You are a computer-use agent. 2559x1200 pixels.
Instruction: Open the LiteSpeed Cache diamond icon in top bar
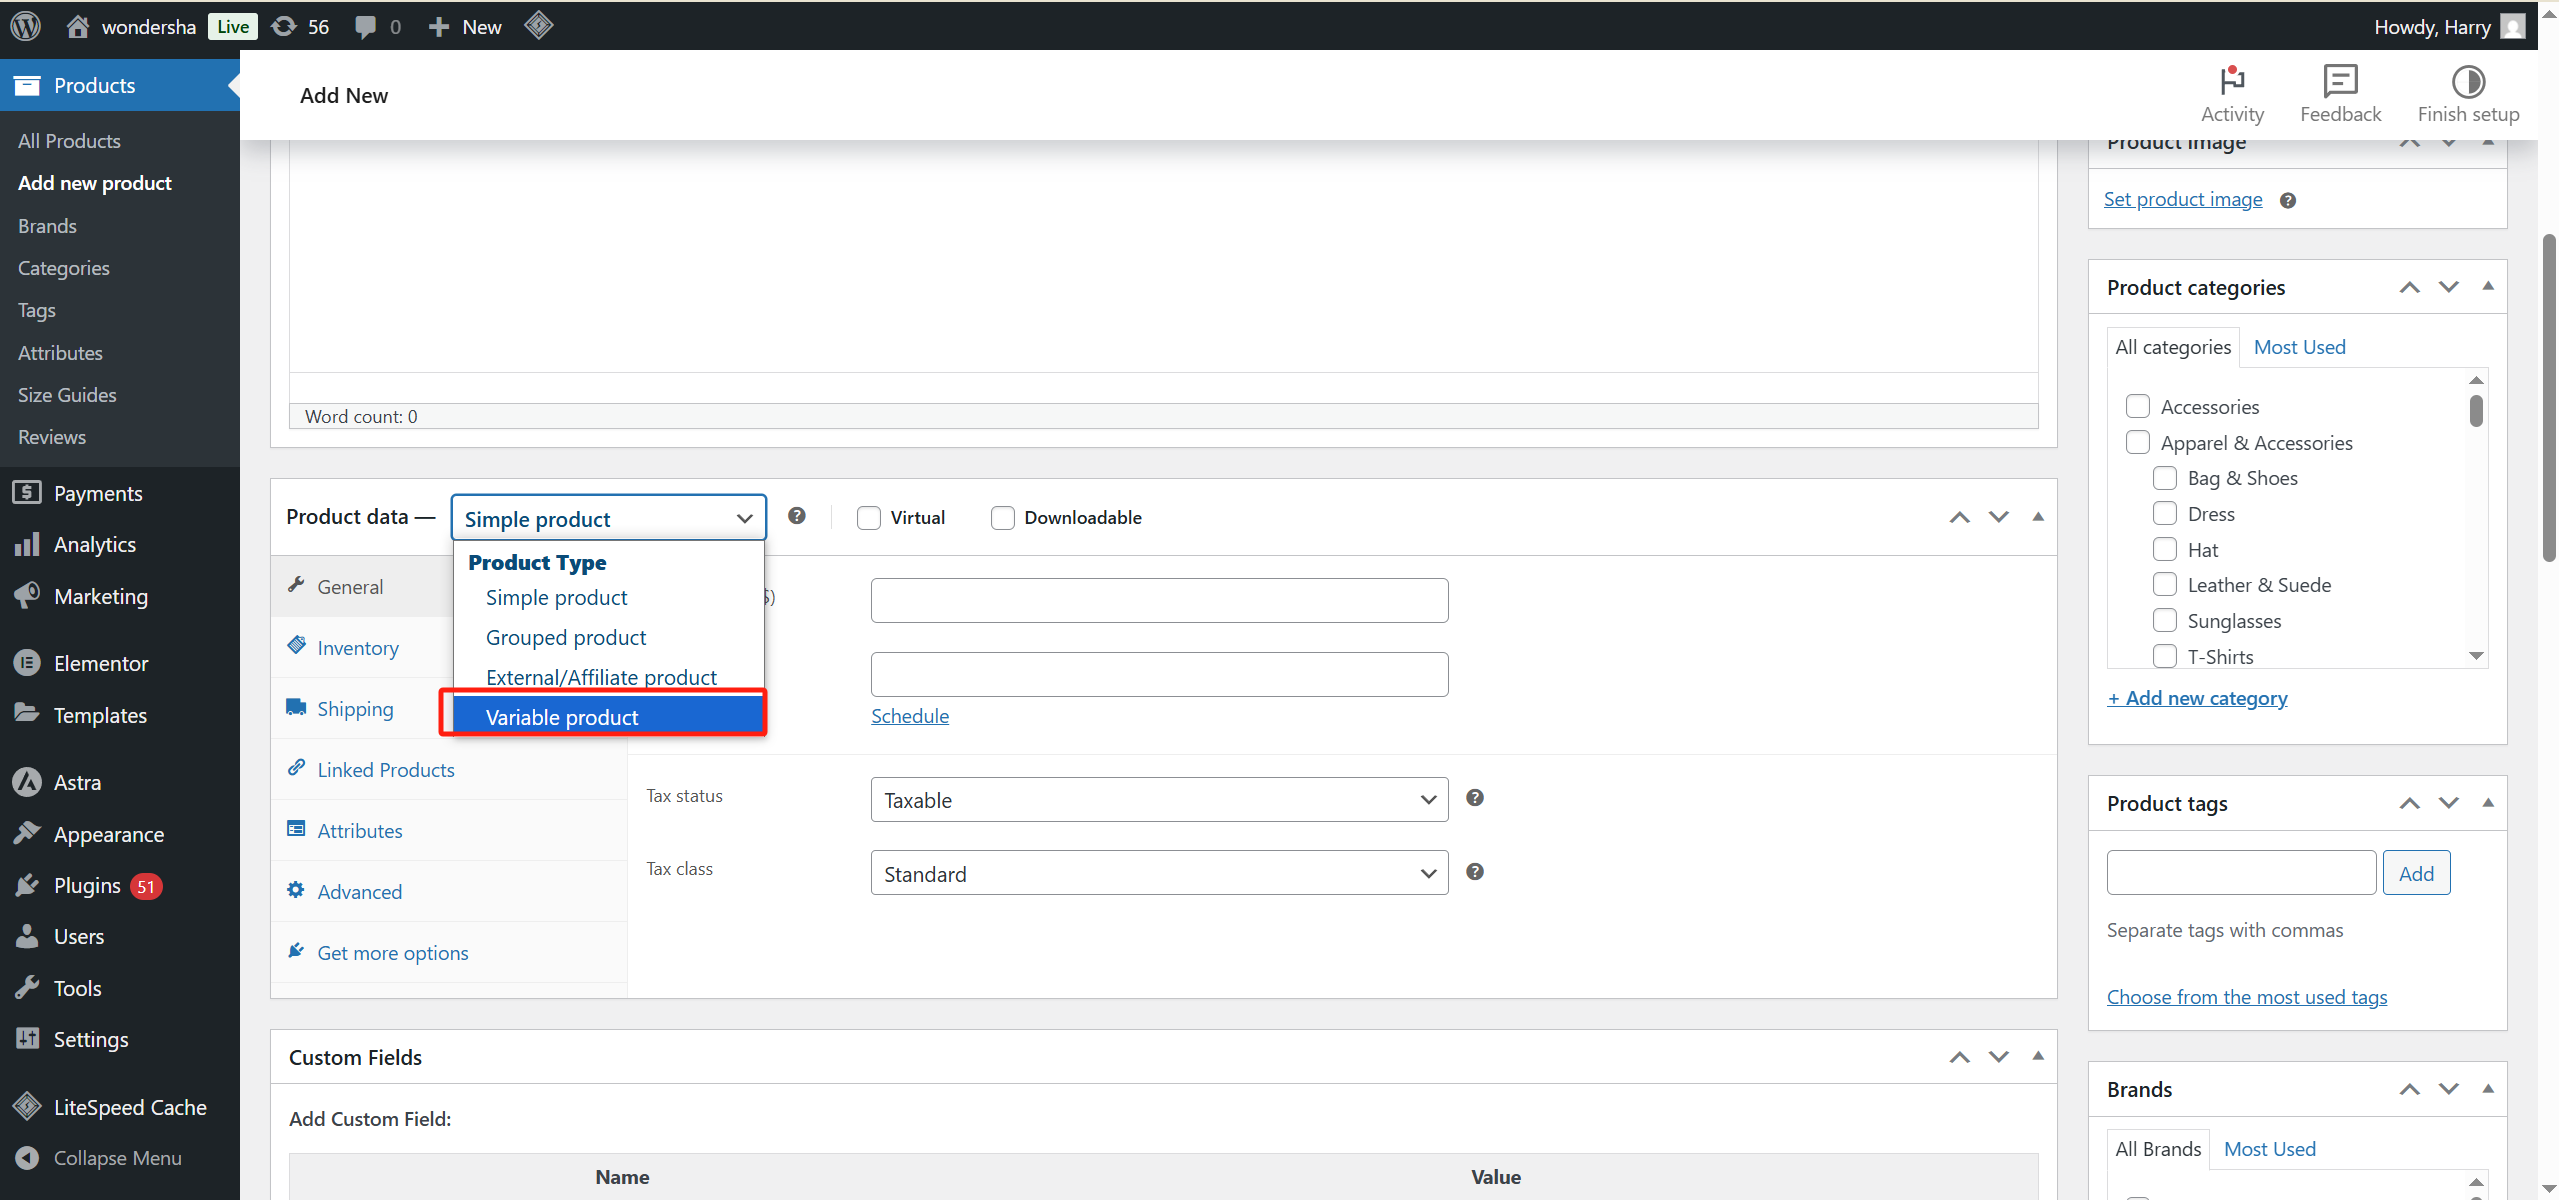click(x=538, y=26)
